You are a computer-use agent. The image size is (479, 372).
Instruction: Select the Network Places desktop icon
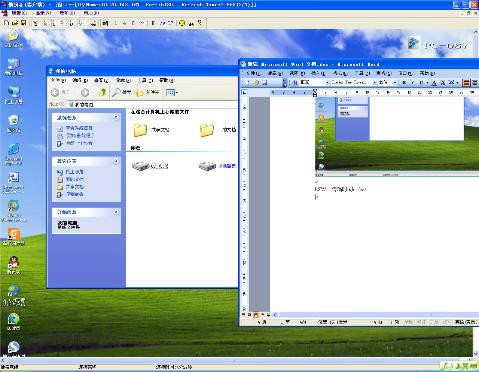point(13,95)
